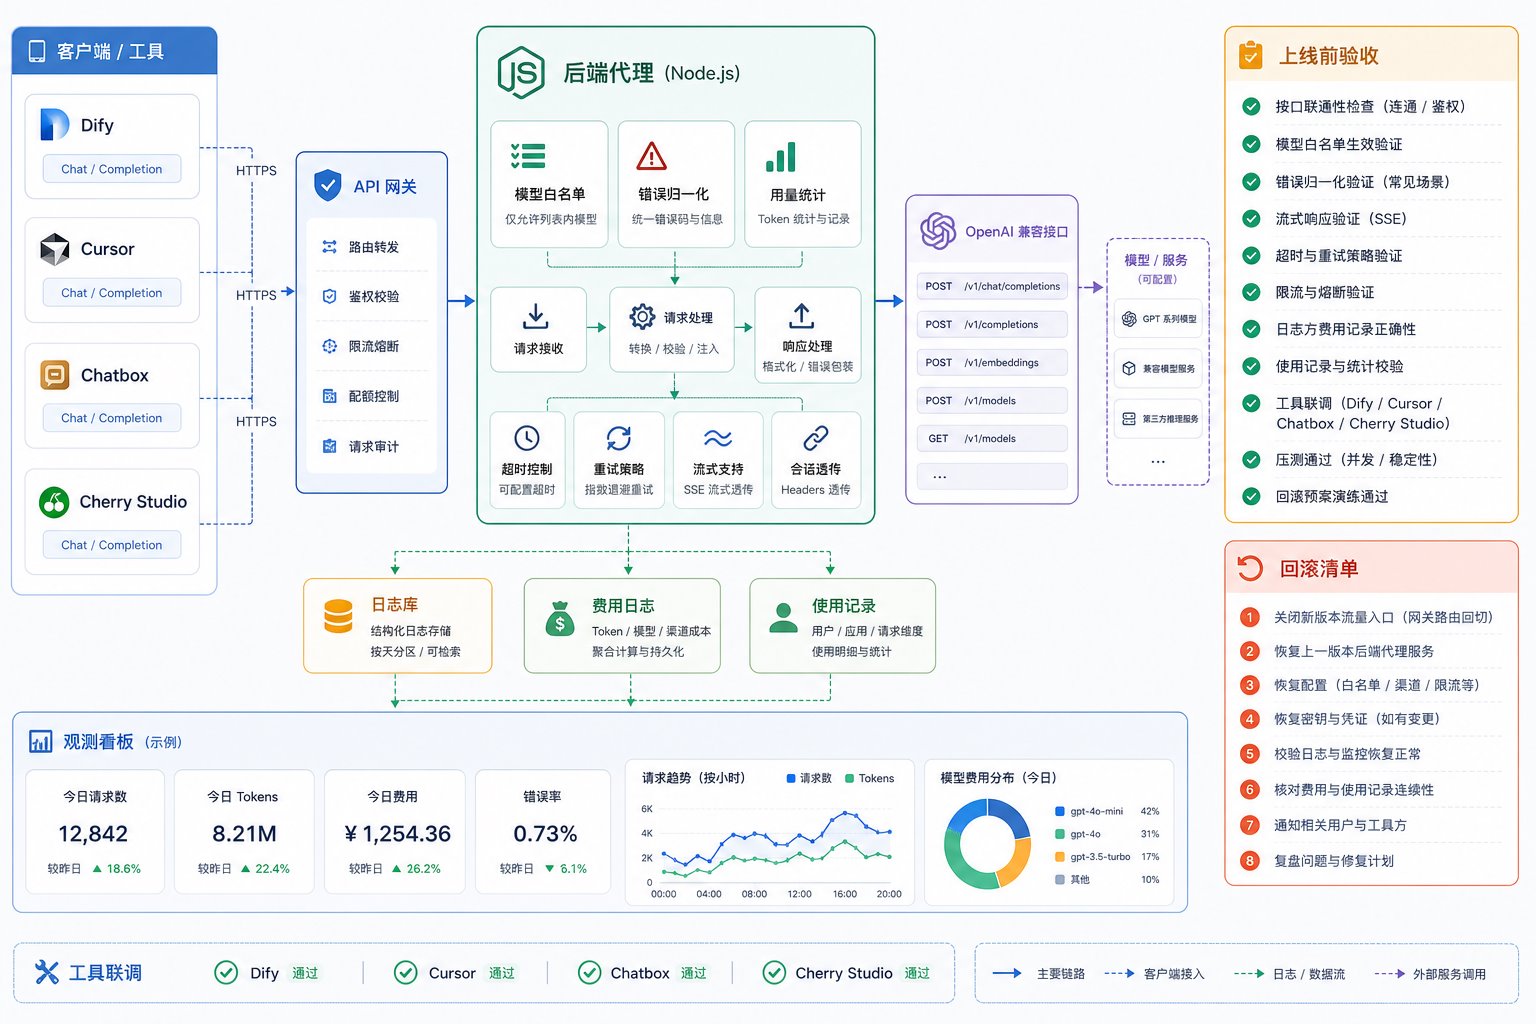Click the 模型费用分布 donut chart
The width and height of the screenshot is (1536, 1024).
click(987, 845)
